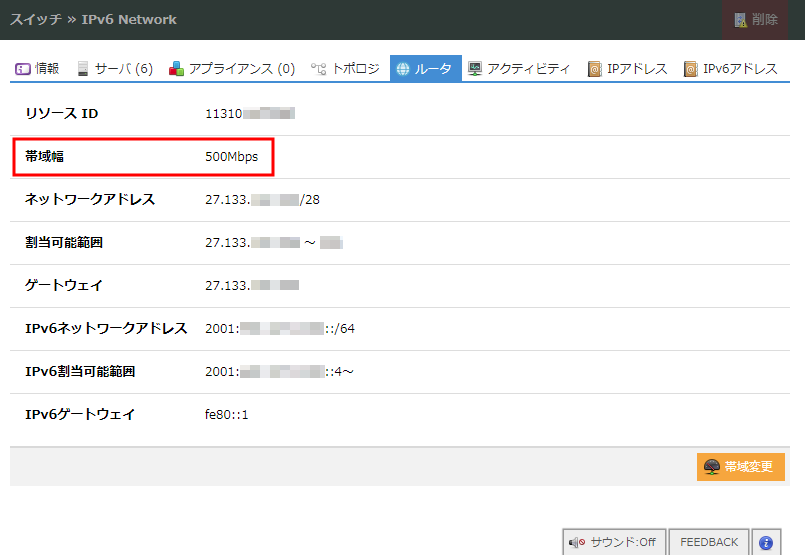805x555 pixels.
Task: Click the orange 帯域変更 button
Action: coord(741,467)
